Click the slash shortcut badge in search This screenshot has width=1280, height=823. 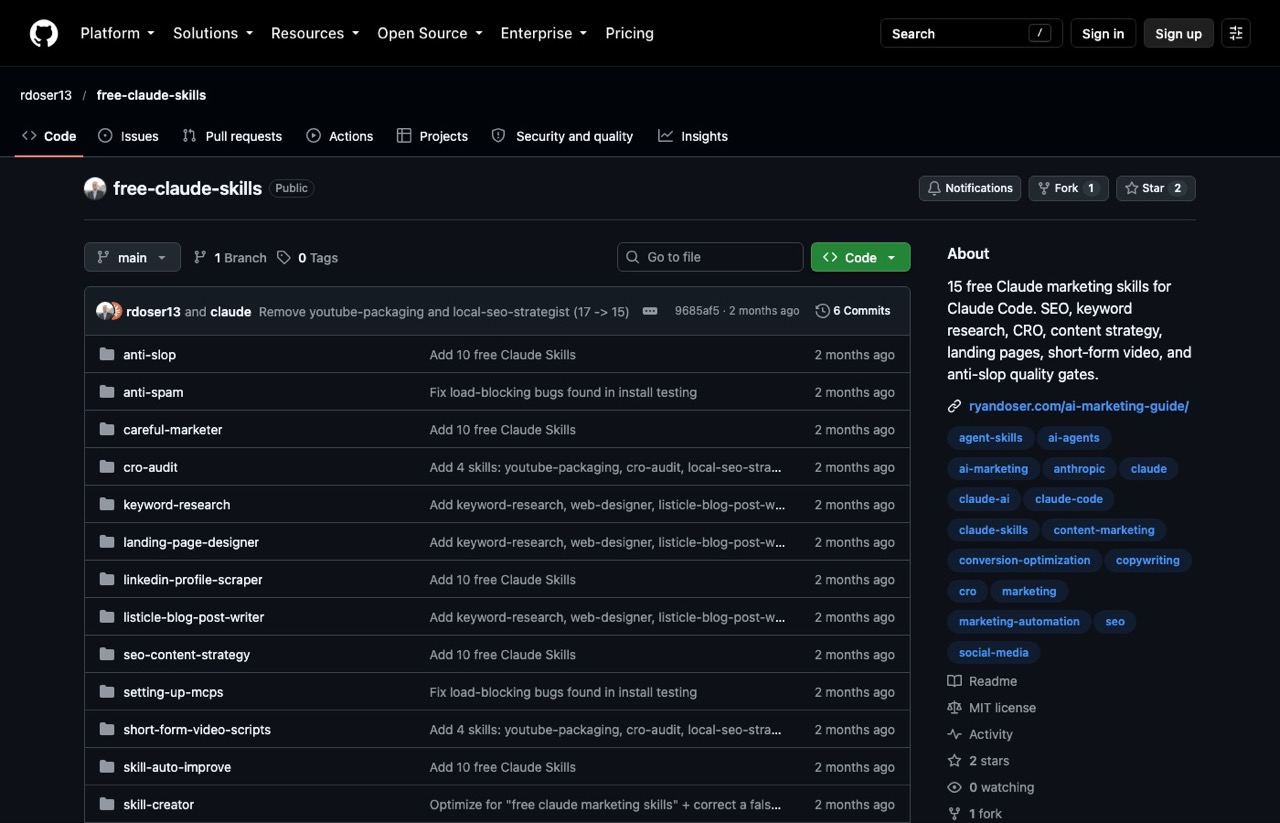(x=1040, y=33)
